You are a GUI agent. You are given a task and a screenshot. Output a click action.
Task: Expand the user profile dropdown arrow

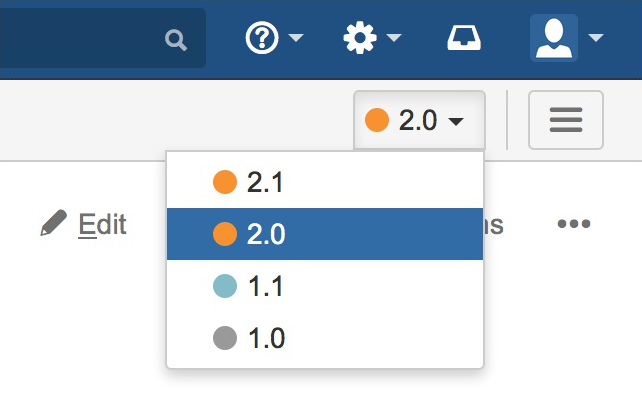[596, 40]
